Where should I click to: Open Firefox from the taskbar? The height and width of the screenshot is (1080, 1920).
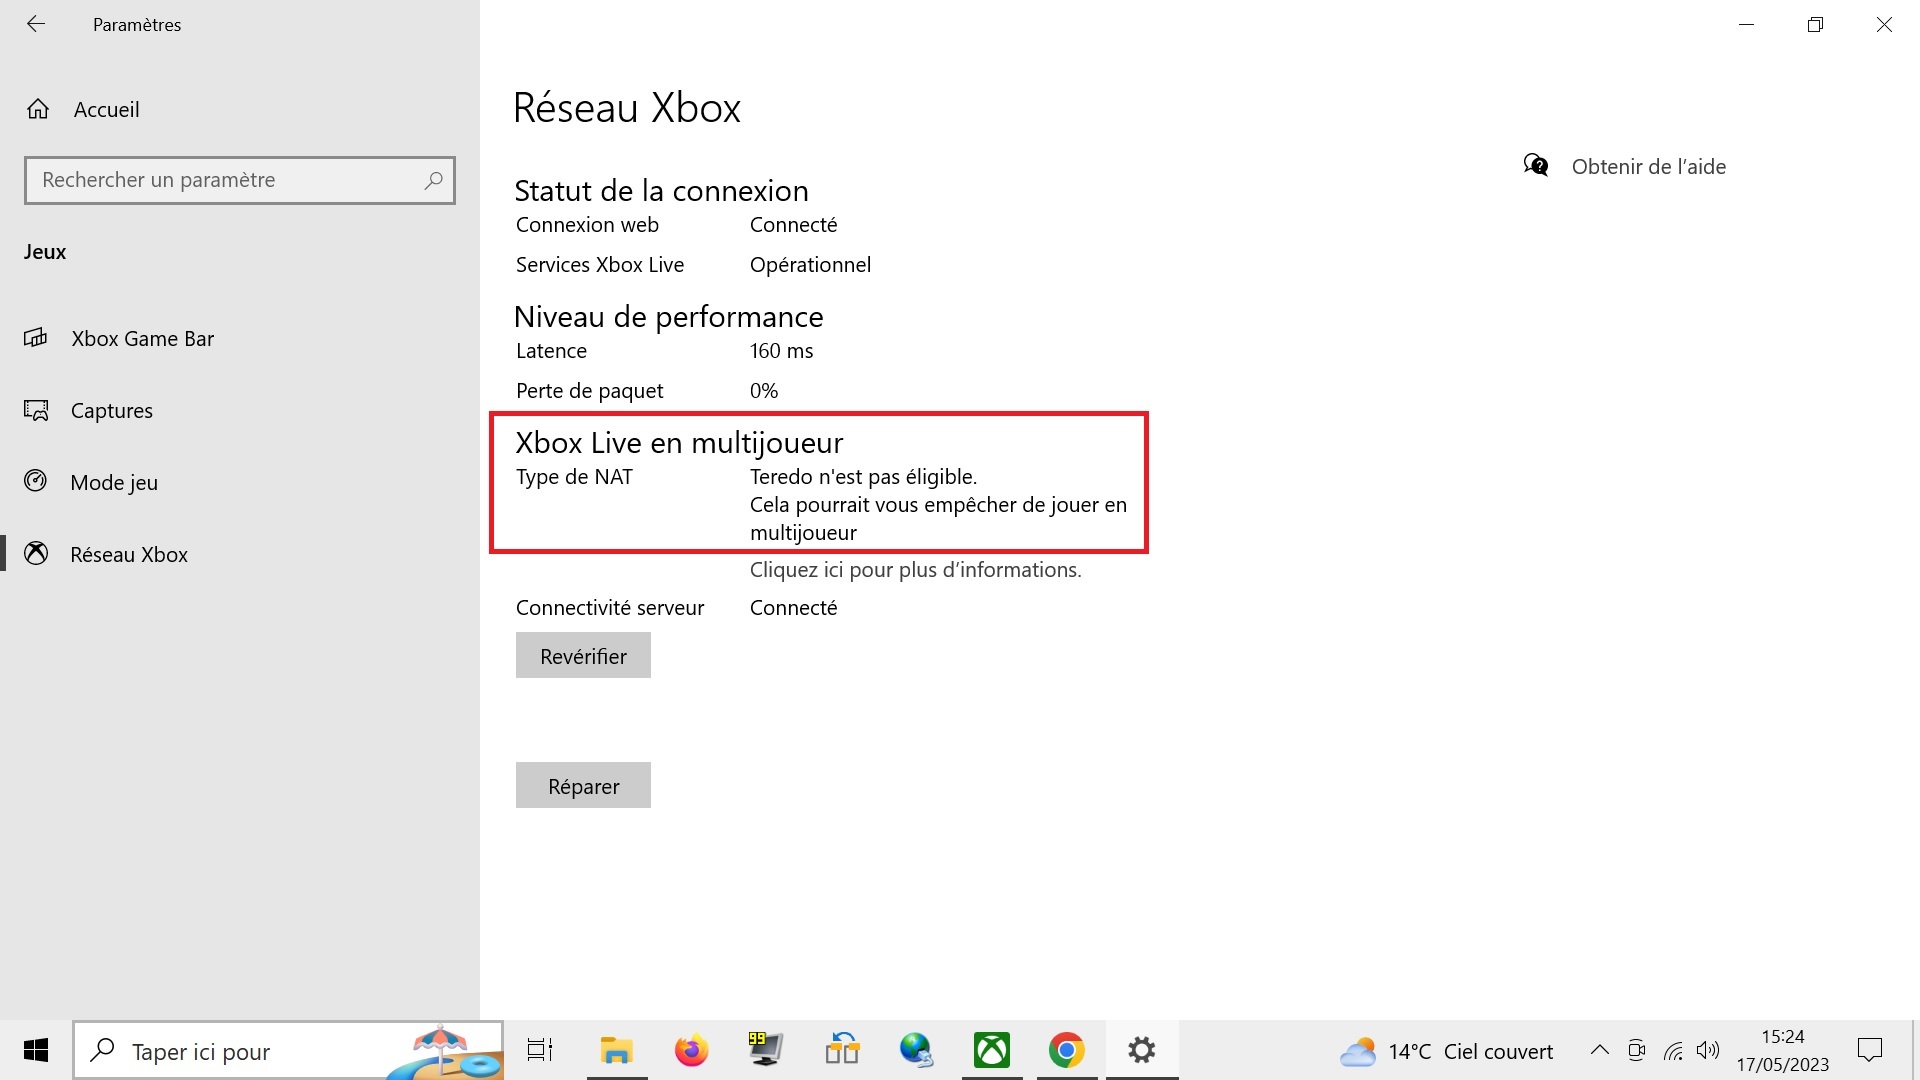point(691,1051)
